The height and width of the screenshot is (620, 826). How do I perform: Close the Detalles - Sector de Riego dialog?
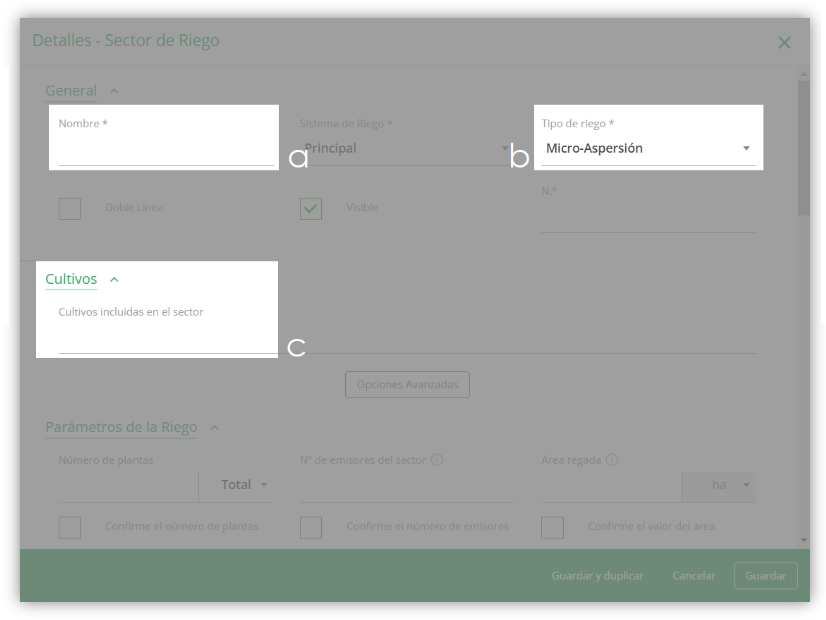click(784, 43)
